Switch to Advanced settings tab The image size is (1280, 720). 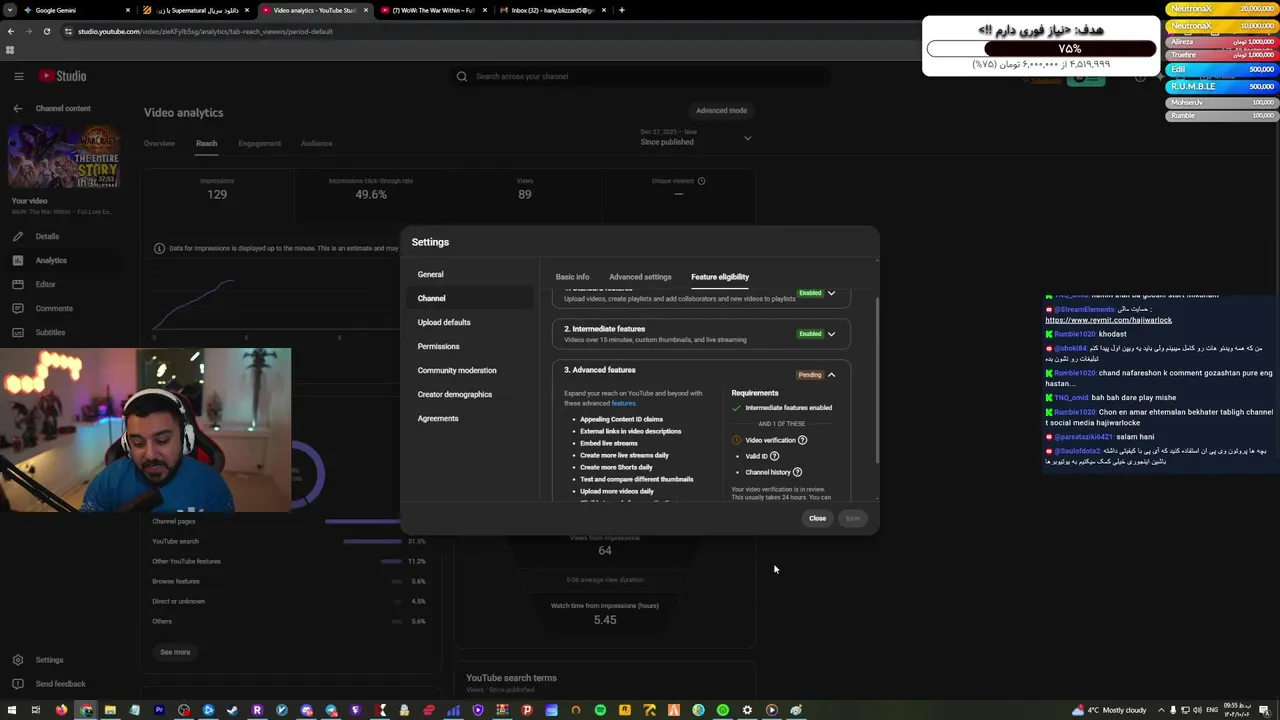pyautogui.click(x=640, y=277)
